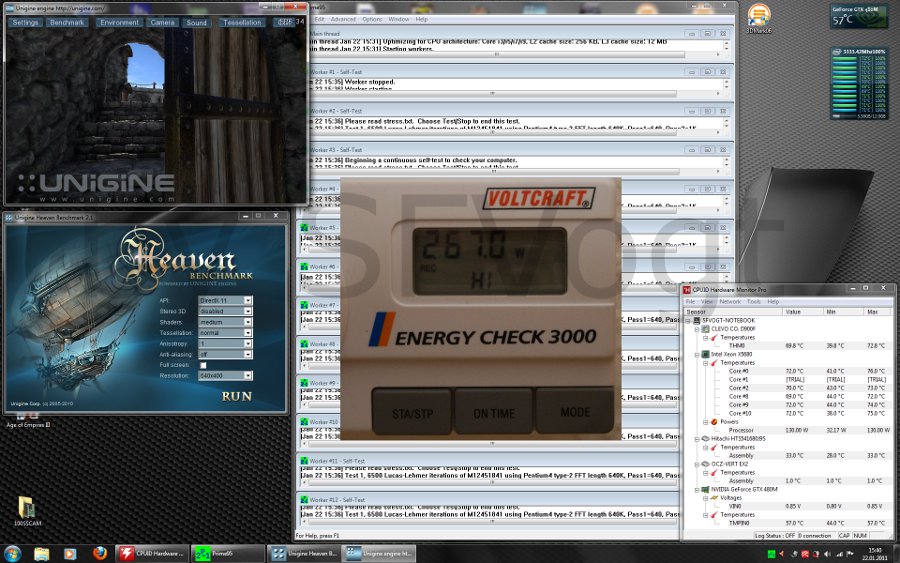Image resolution: width=900 pixels, height=563 pixels.
Task: Open Tools menu in Hardware Monitor Pro
Action: [x=754, y=302]
